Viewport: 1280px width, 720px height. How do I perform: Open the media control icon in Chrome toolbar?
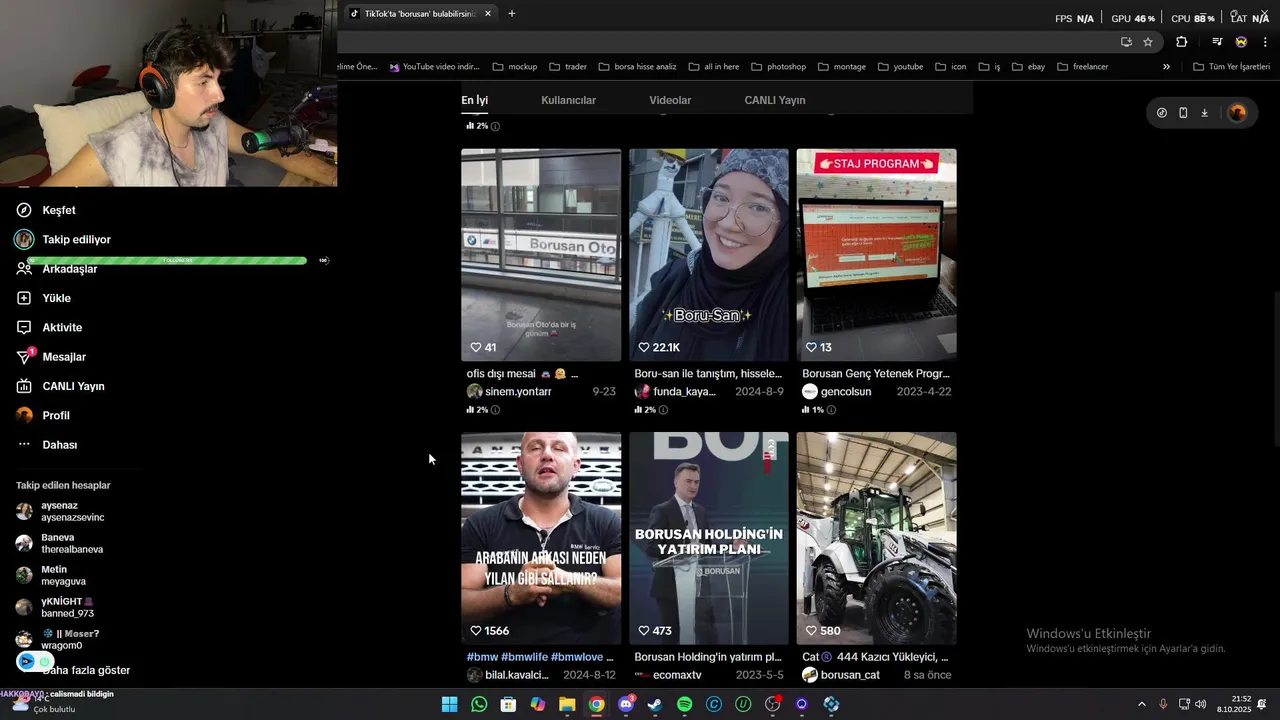(1217, 42)
